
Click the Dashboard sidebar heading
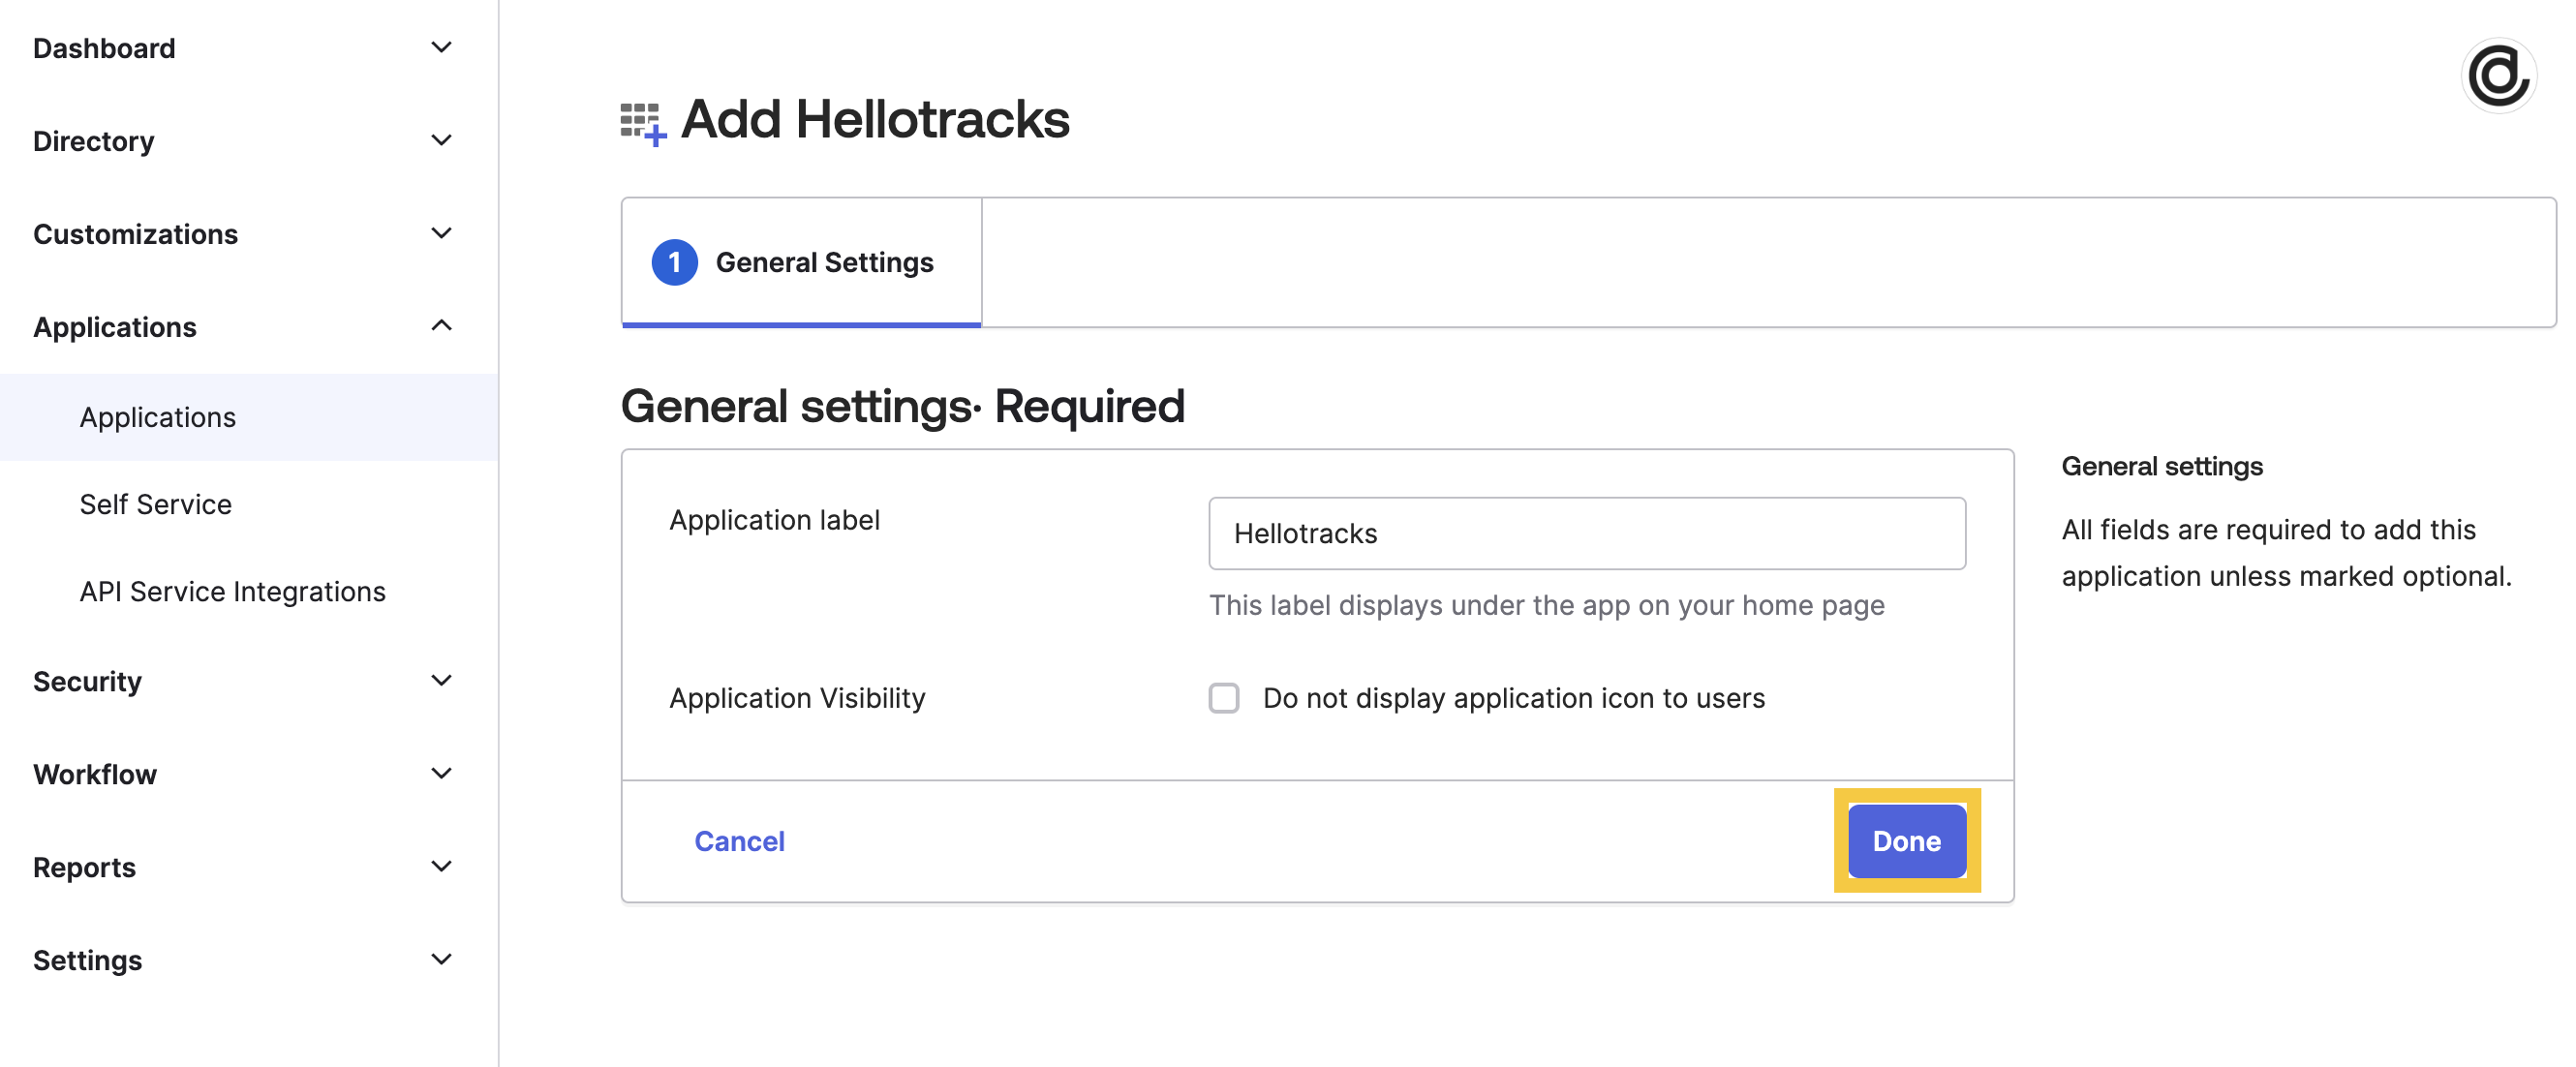pyautogui.click(x=104, y=48)
